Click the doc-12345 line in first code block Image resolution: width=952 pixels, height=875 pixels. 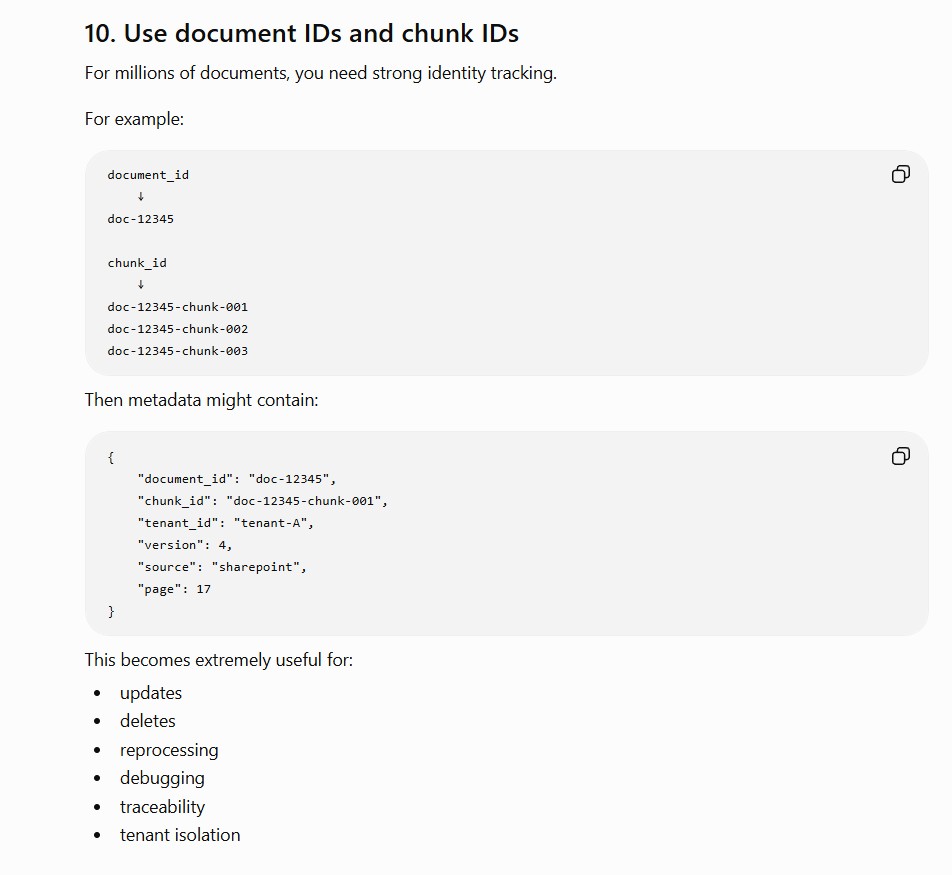click(141, 219)
